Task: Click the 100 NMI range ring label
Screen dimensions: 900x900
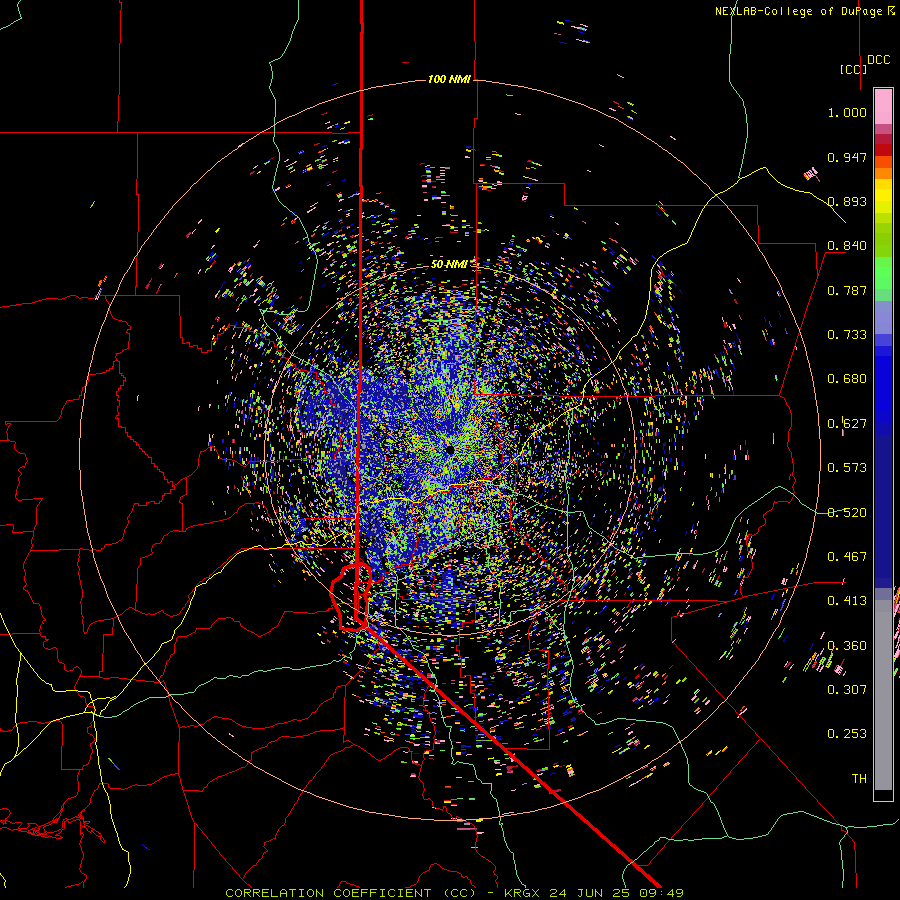Action: coord(449,79)
